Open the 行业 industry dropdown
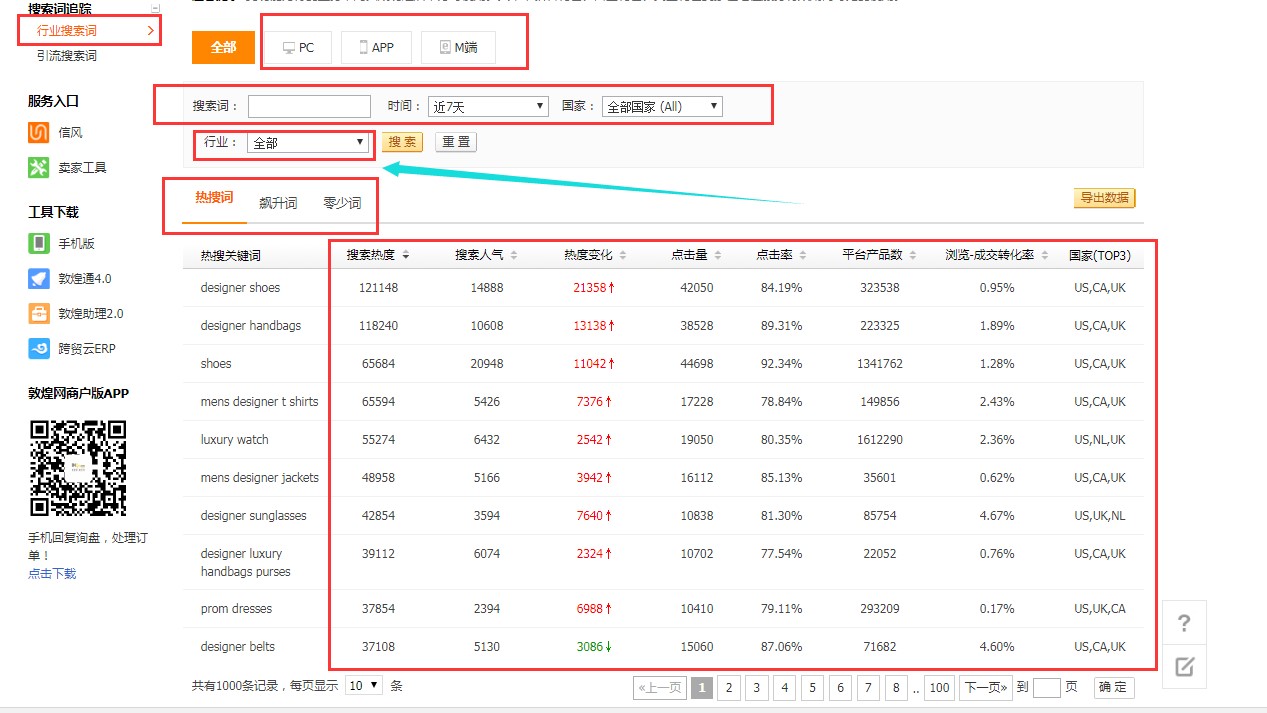The height and width of the screenshot is (713, 1267). pos(308,143)
